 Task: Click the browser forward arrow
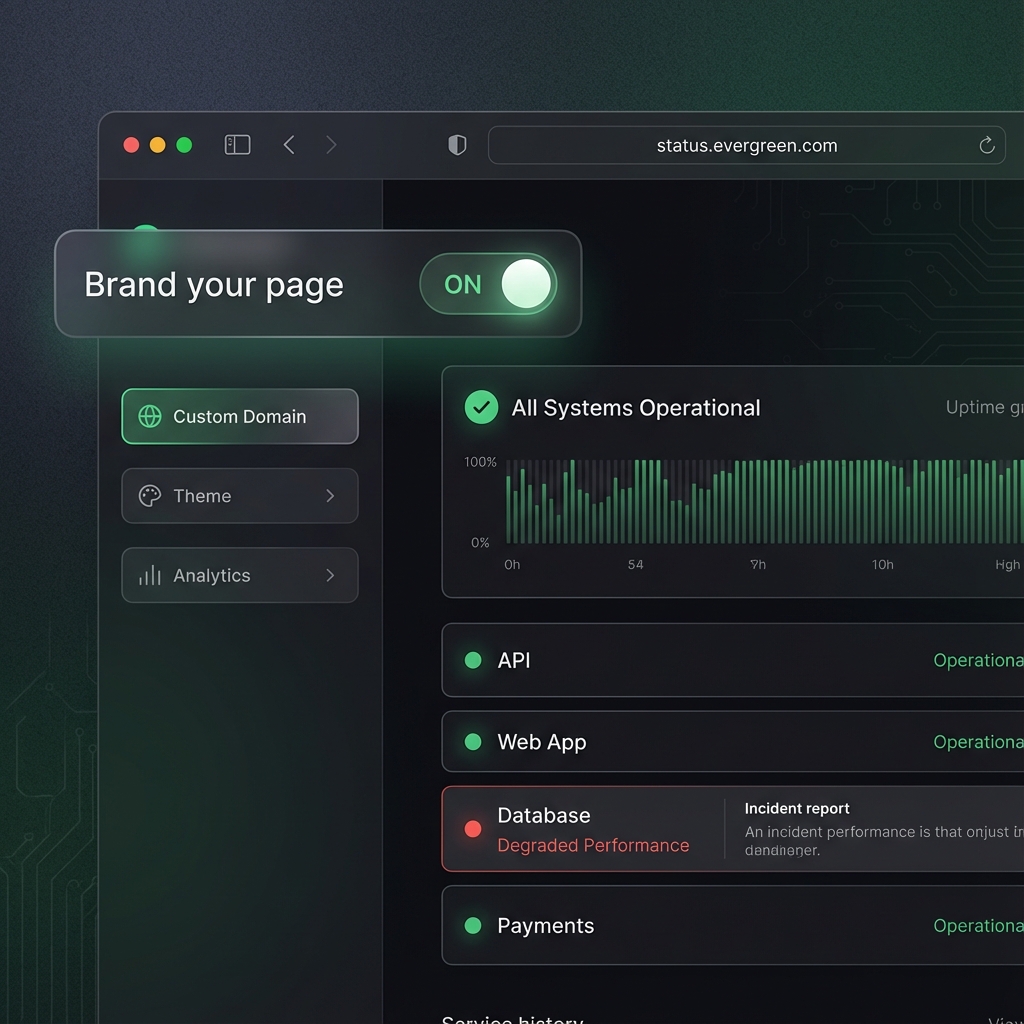click(331, 145)
